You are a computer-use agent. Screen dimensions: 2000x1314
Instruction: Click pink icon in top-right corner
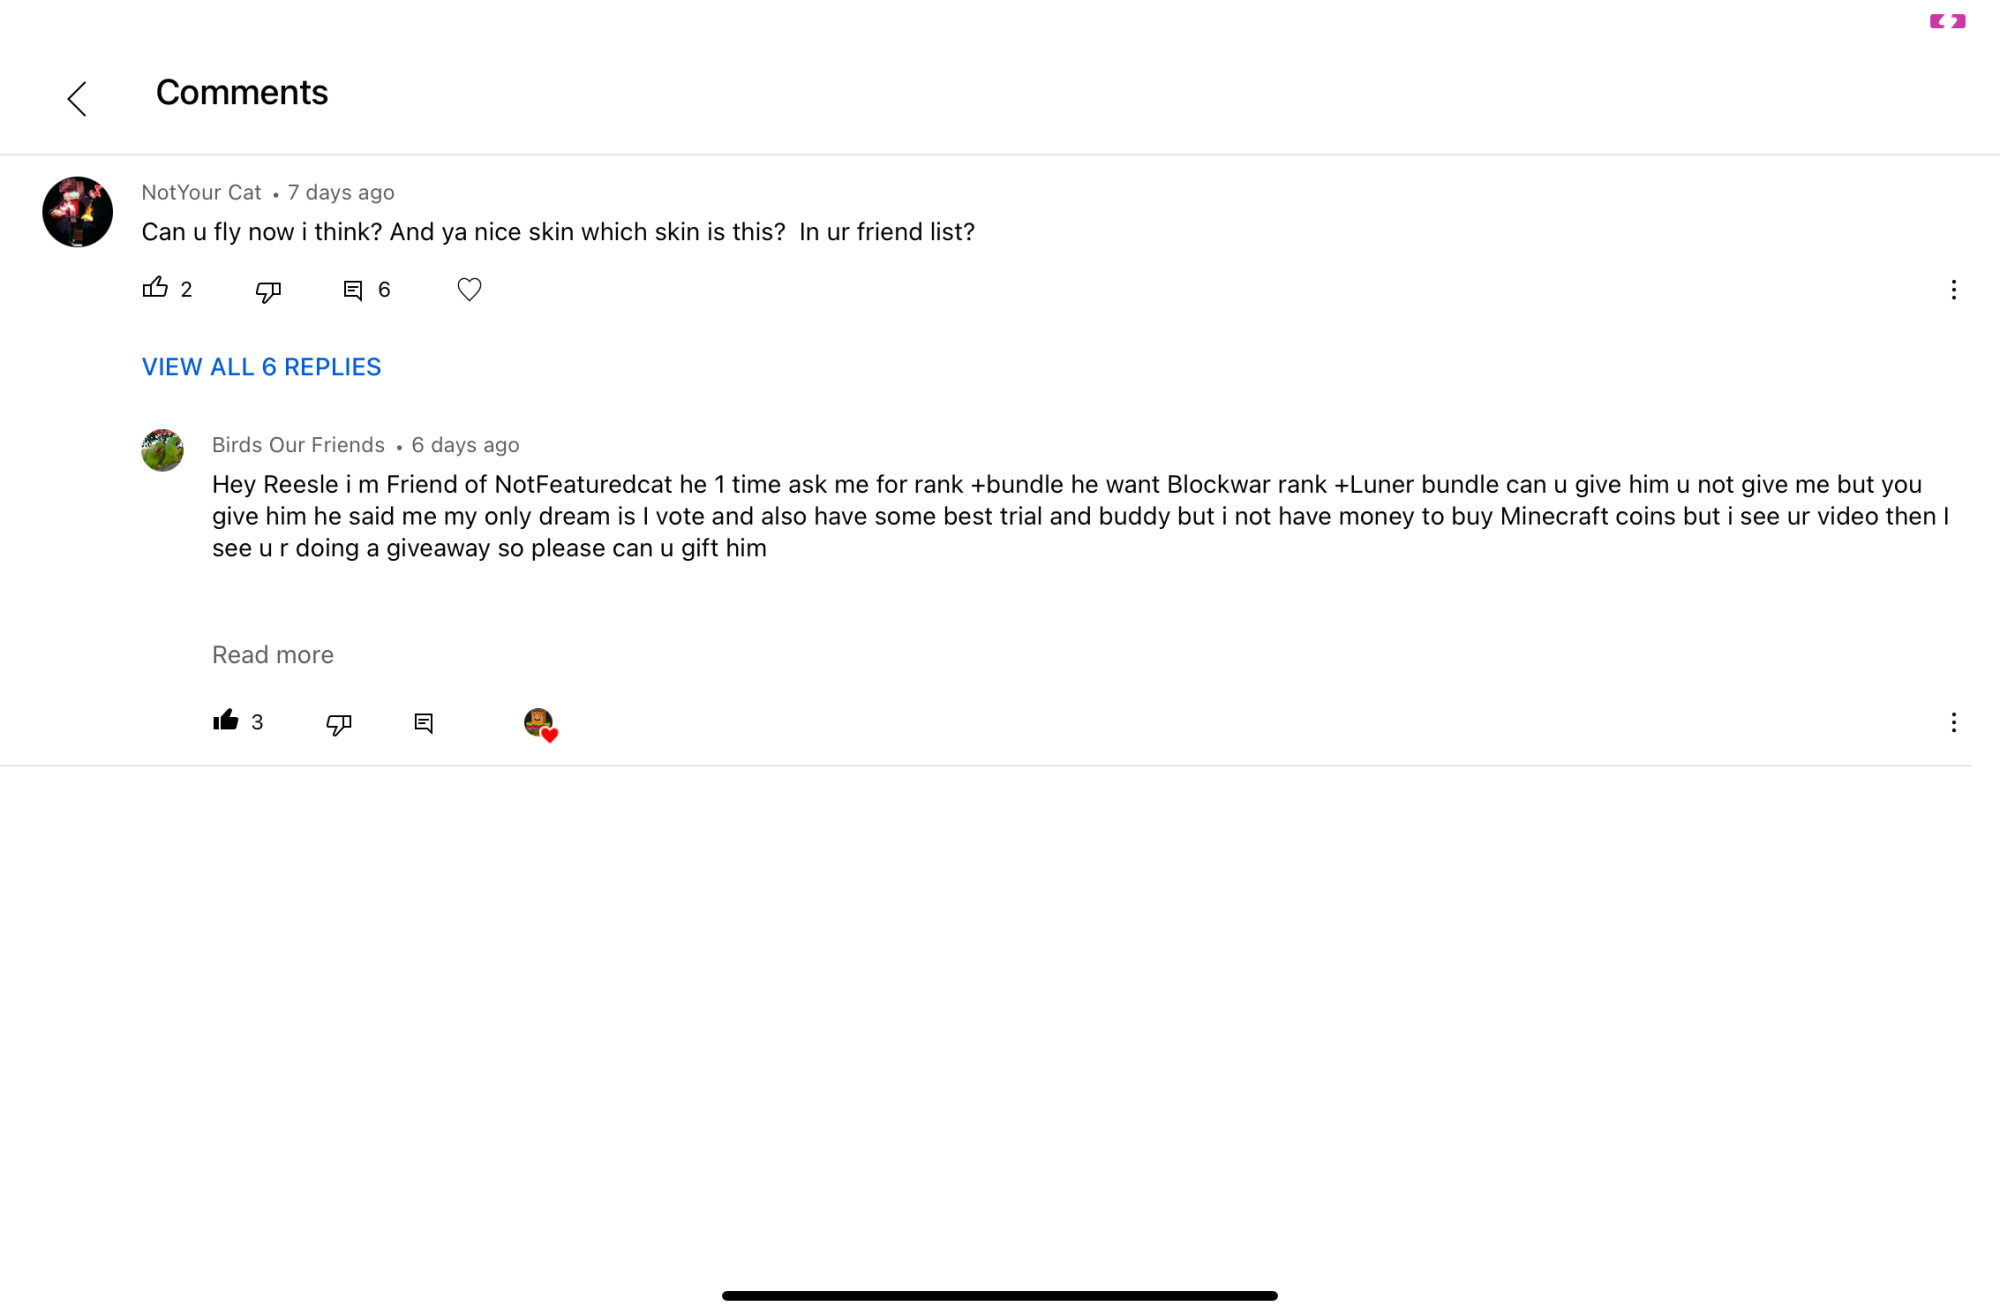point(1947,21)
